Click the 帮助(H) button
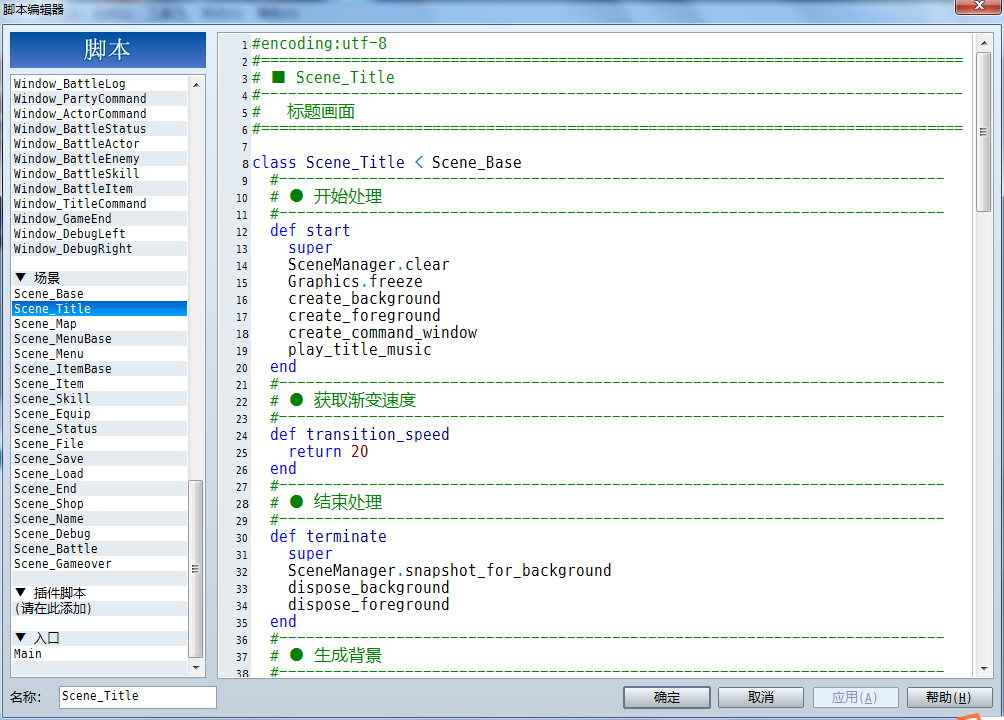 tap(949, 697)
